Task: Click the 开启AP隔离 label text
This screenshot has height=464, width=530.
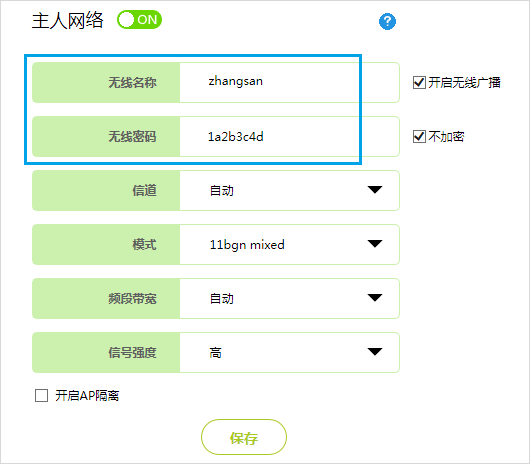Action: [87, 395]
